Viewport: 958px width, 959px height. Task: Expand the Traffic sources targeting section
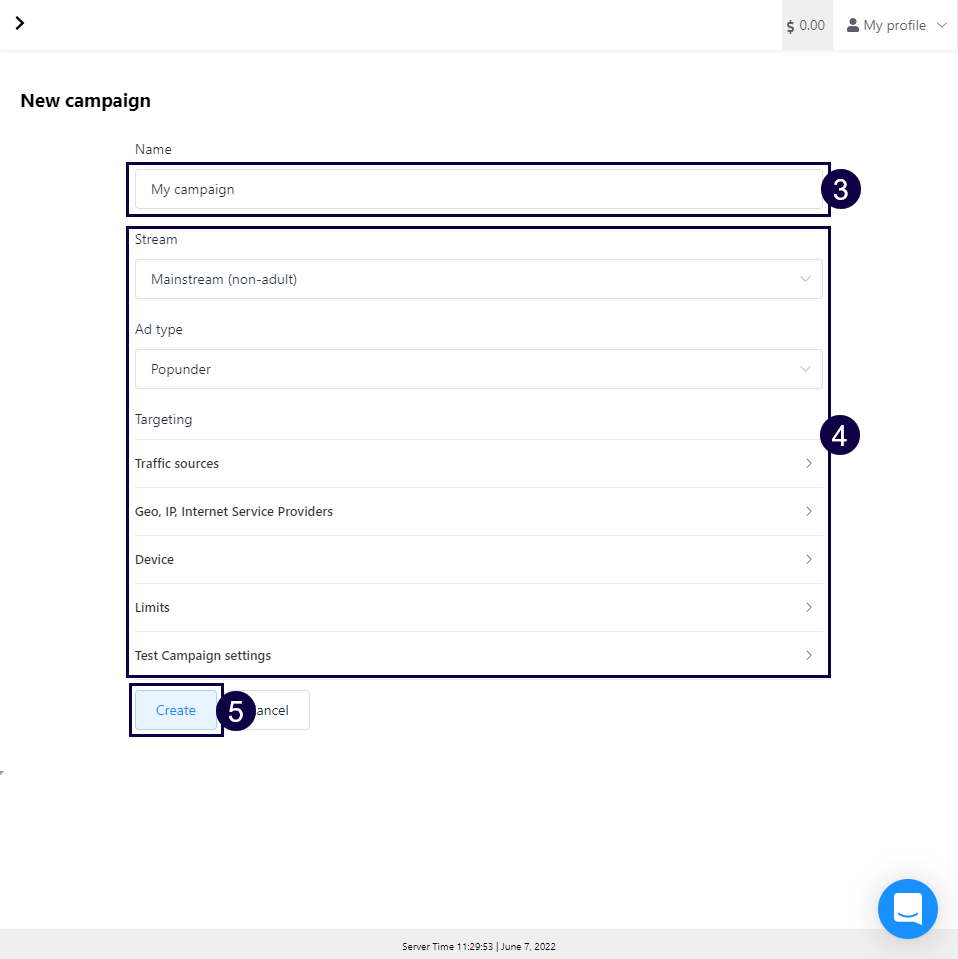[177, 463]
